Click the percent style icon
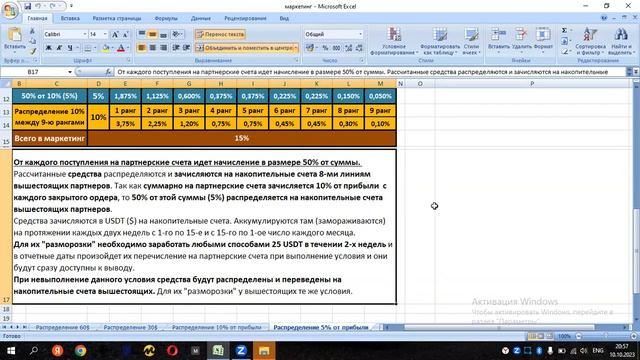The width and height of the screenshot is (640, 360). [x=325, y=48]
